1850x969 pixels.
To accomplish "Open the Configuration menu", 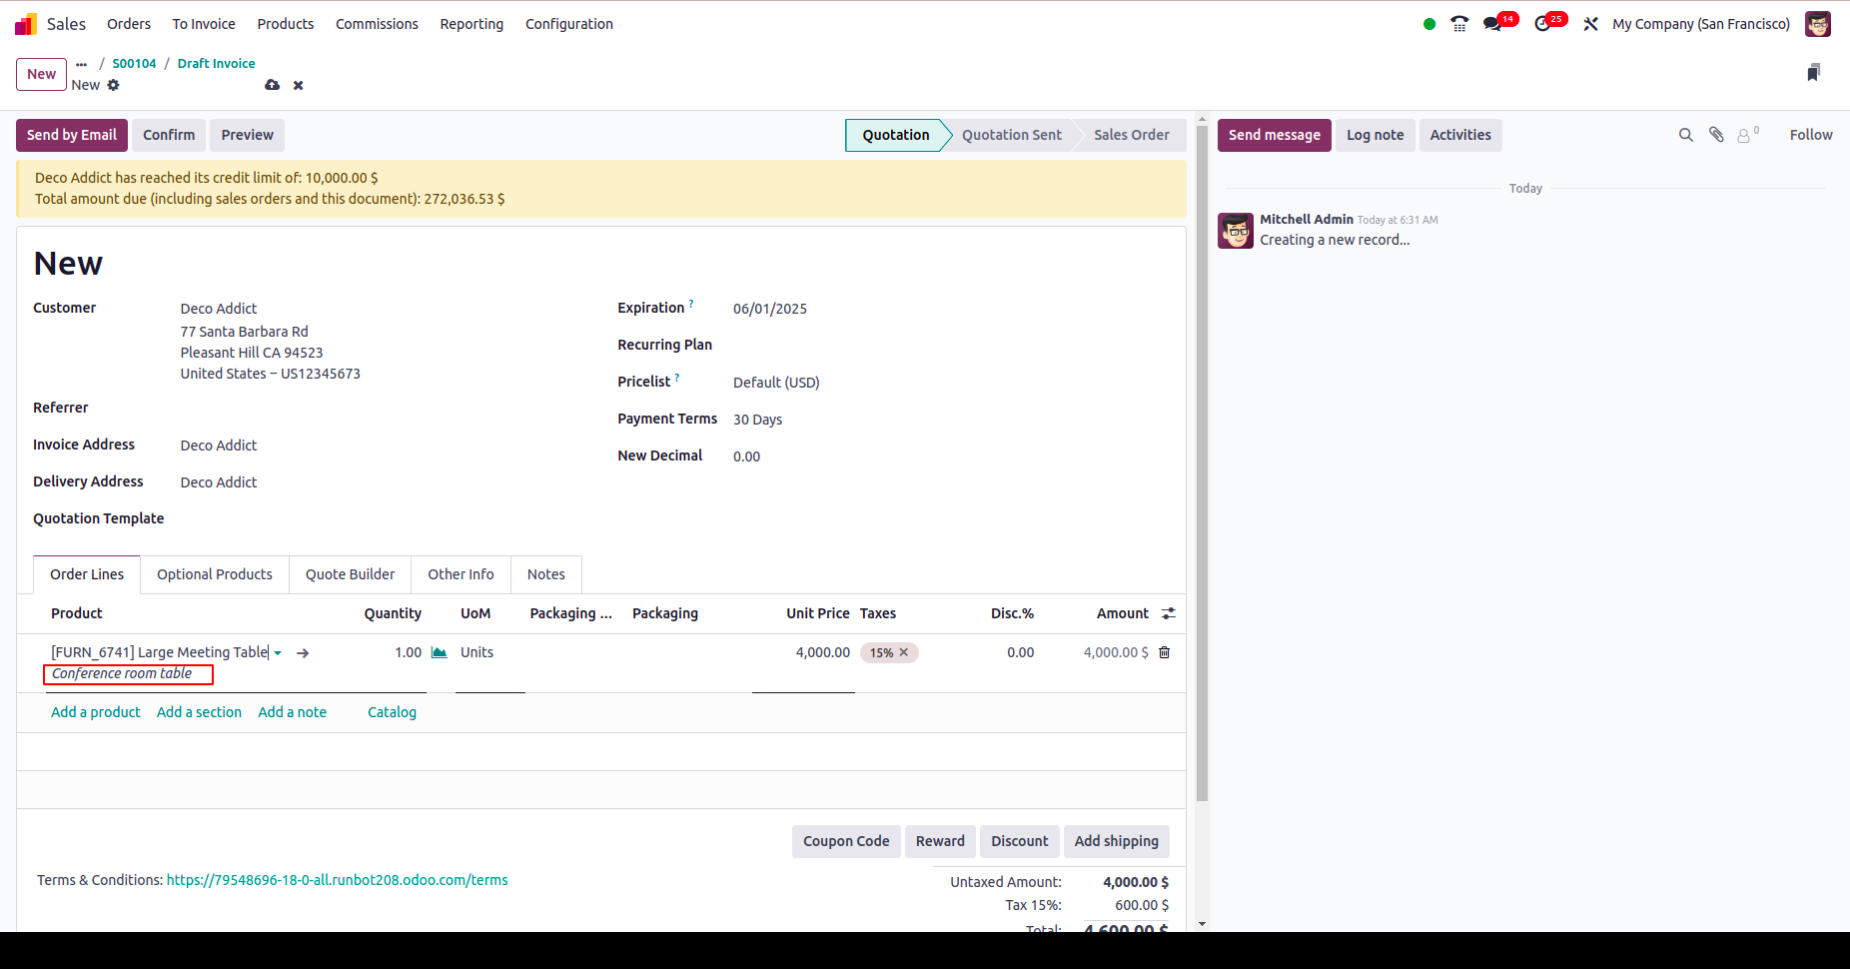I will 569,24.
